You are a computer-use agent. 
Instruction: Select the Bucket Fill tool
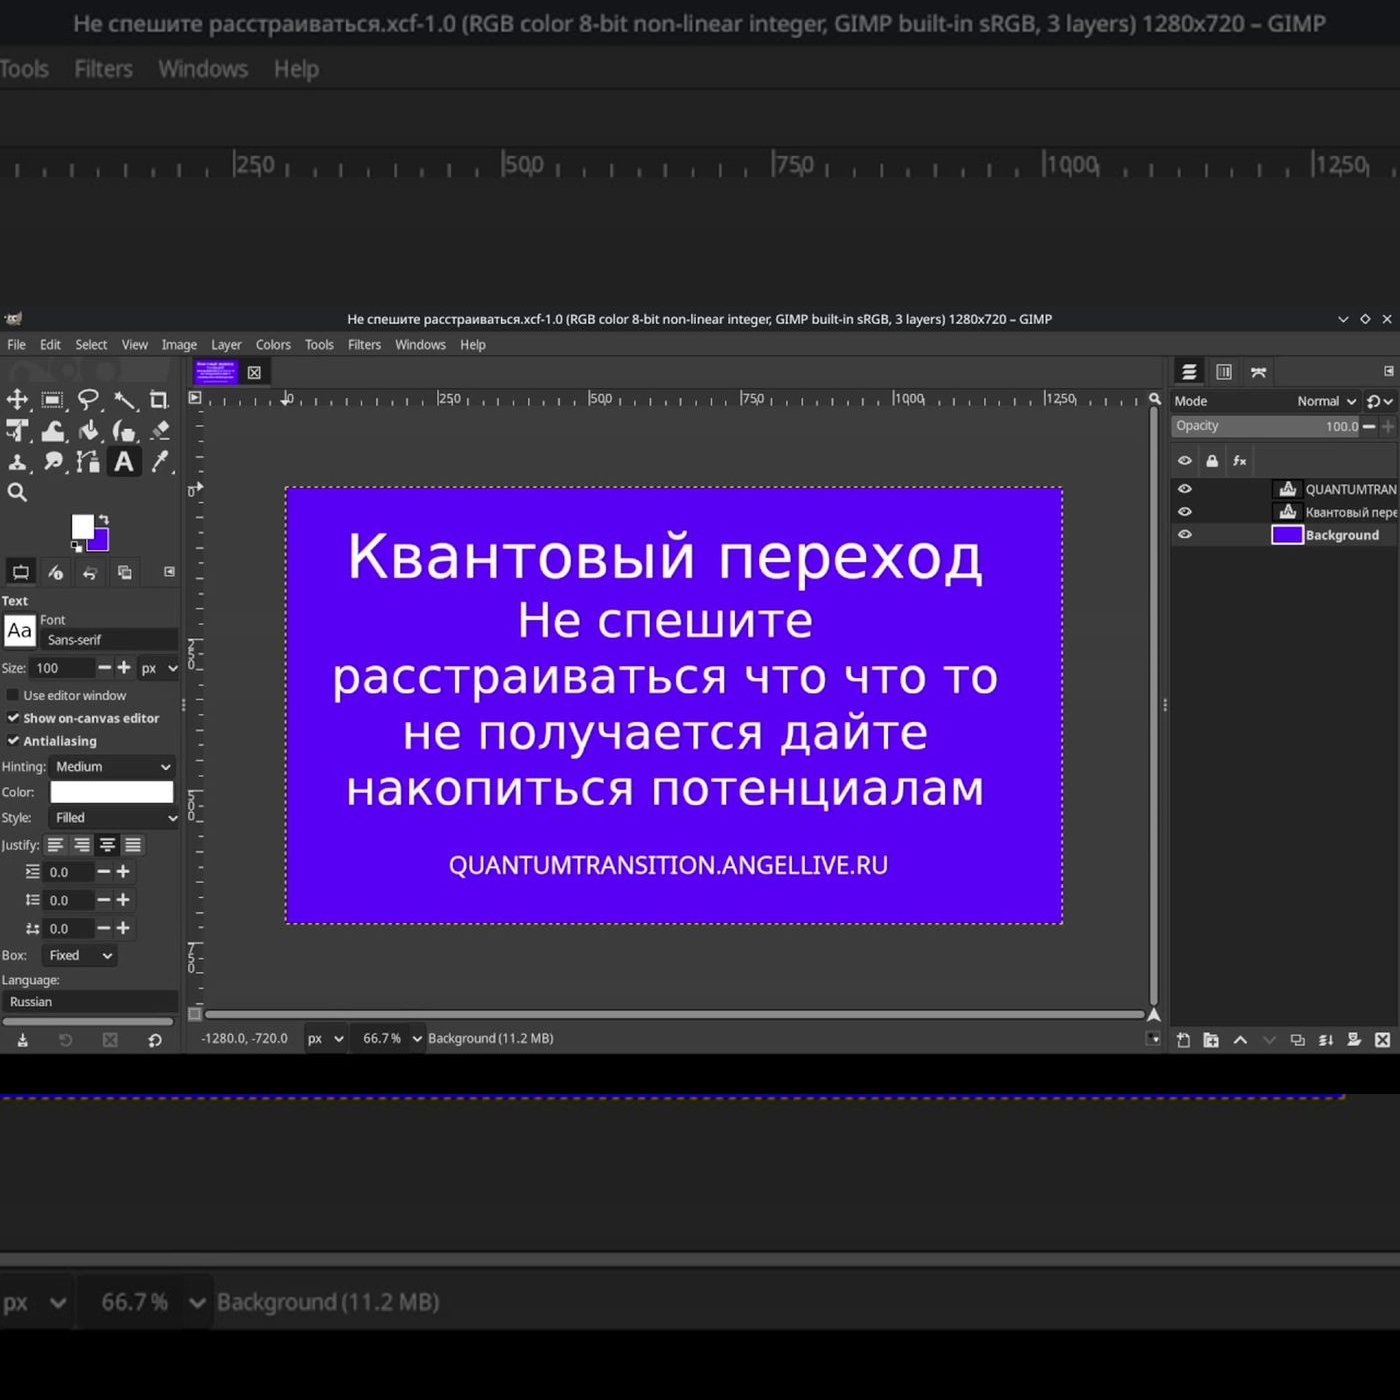[x=88, y=431]
